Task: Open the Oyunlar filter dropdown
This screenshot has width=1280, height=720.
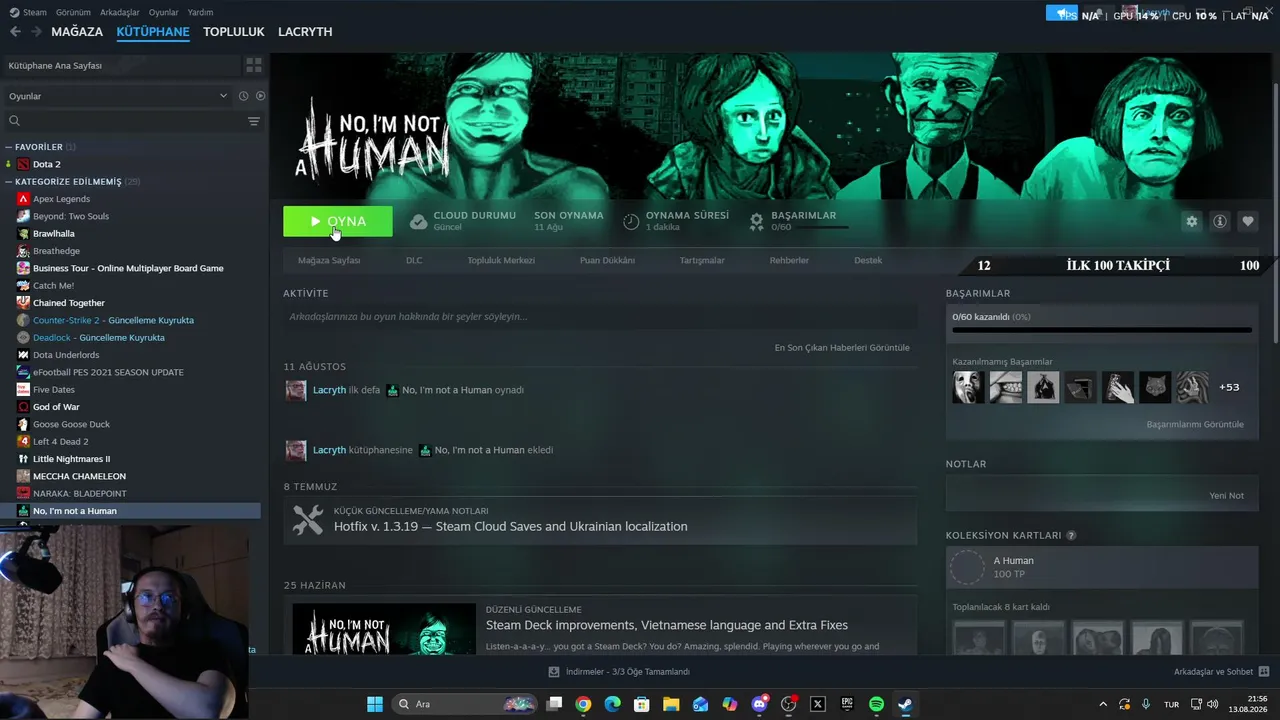Action: (x=118, y=96)
